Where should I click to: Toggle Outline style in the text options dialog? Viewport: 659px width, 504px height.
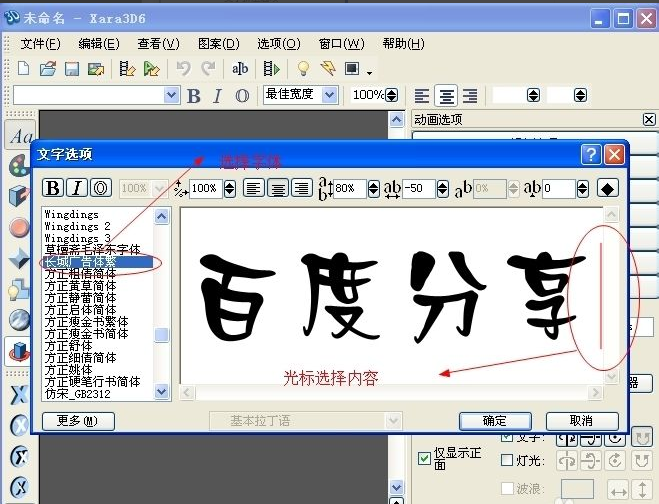point(100,188)
